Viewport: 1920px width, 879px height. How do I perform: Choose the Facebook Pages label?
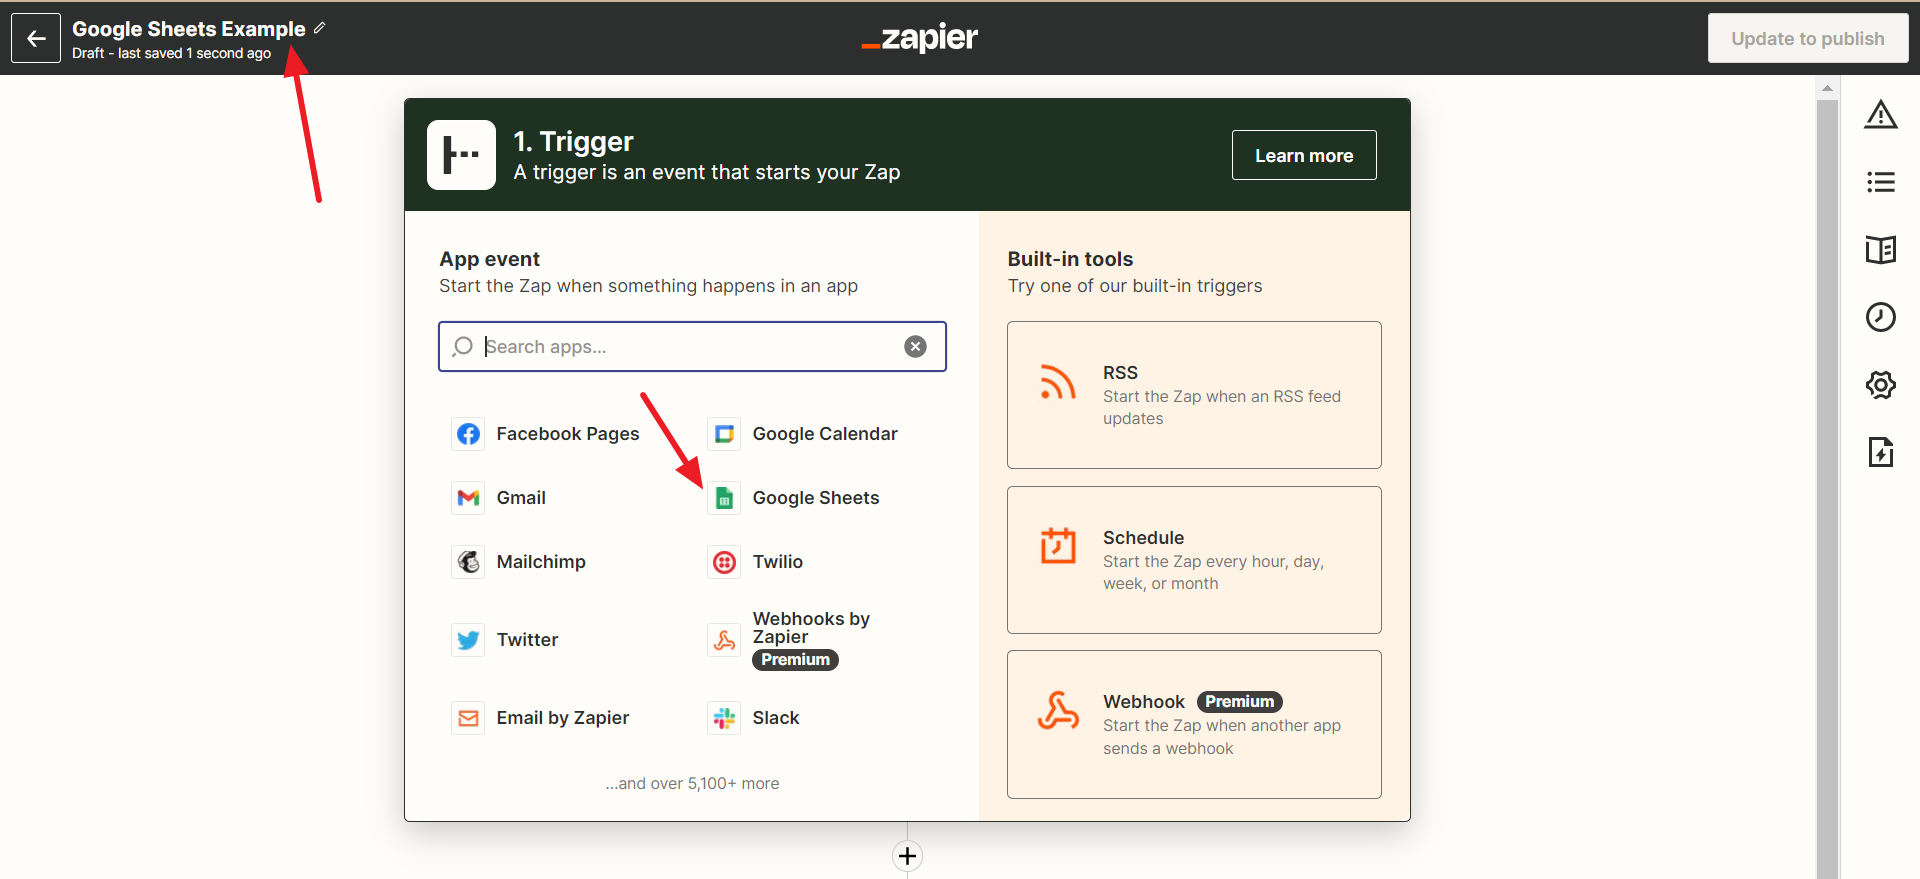coord(568,434)
